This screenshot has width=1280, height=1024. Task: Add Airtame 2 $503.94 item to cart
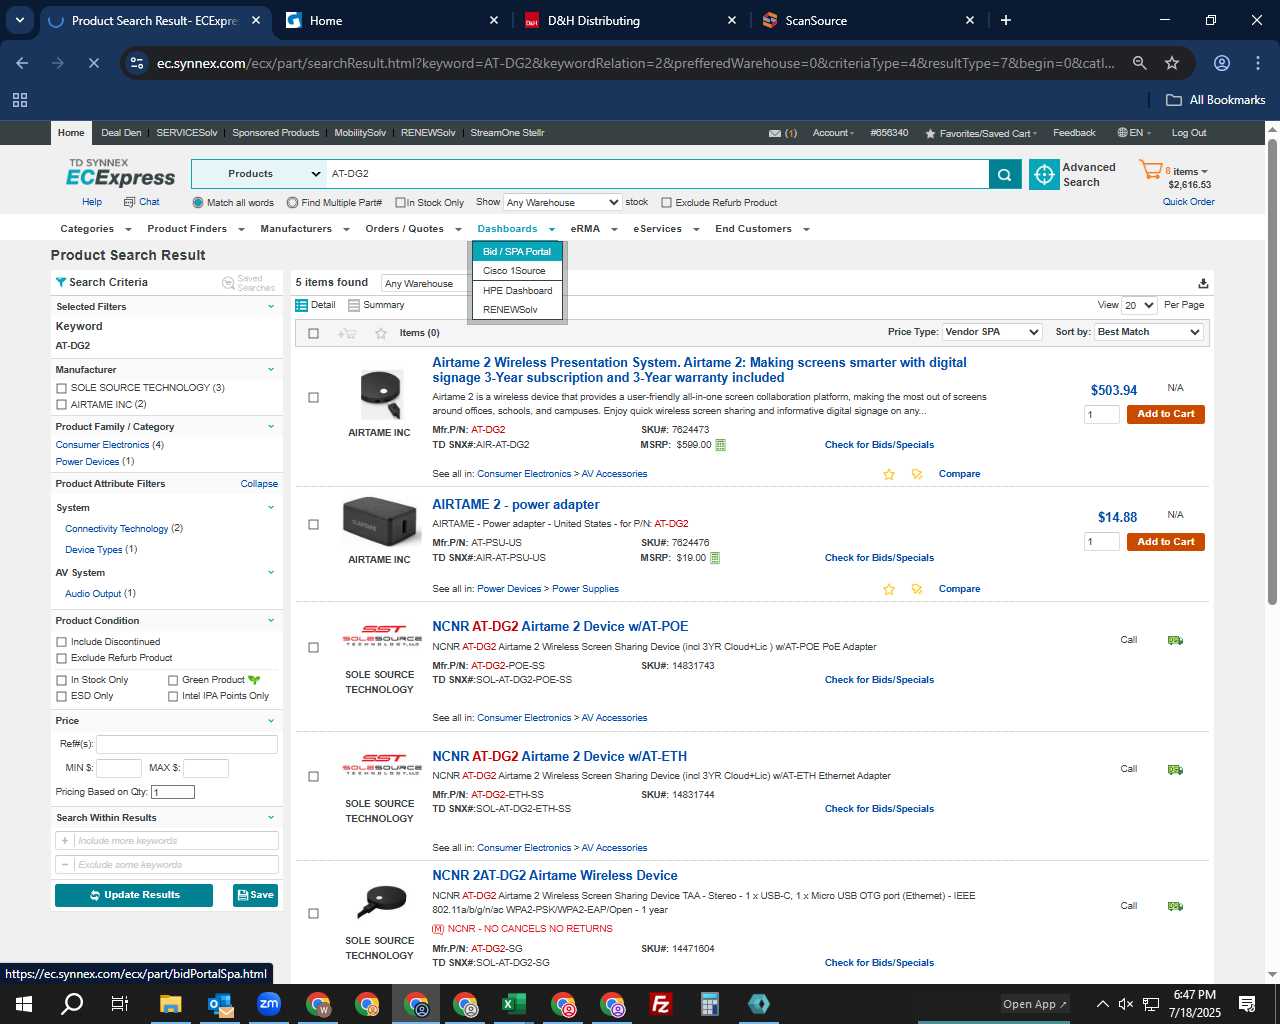(x=1165, y=414)
